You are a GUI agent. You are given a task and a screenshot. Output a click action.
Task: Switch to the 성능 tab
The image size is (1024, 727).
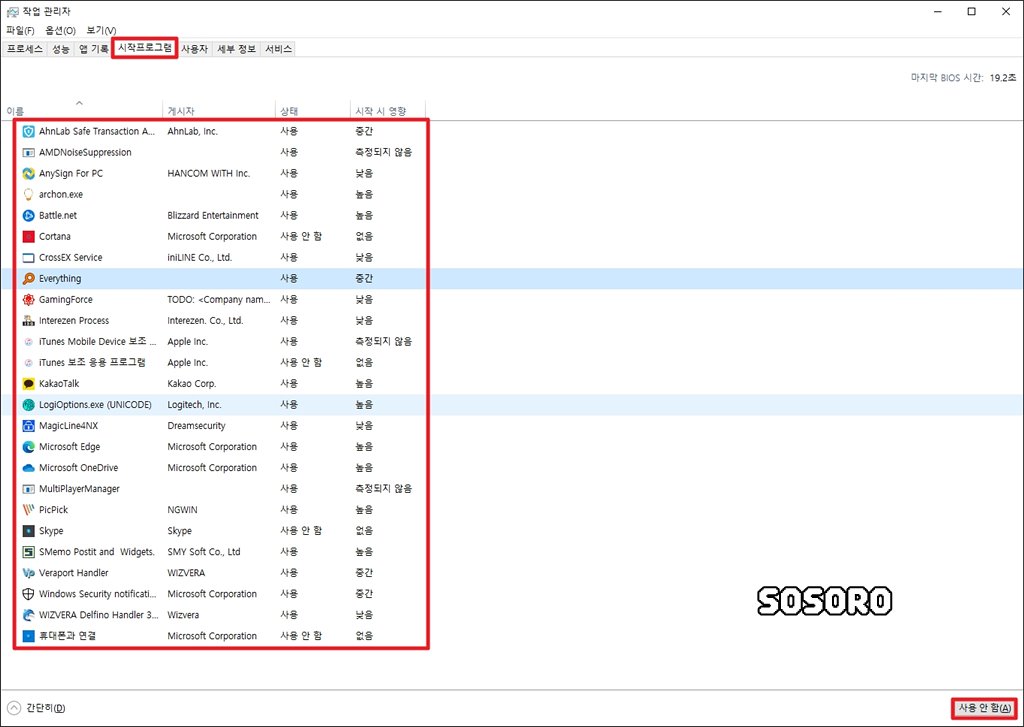pyautogui.click(x=61, y=49)
